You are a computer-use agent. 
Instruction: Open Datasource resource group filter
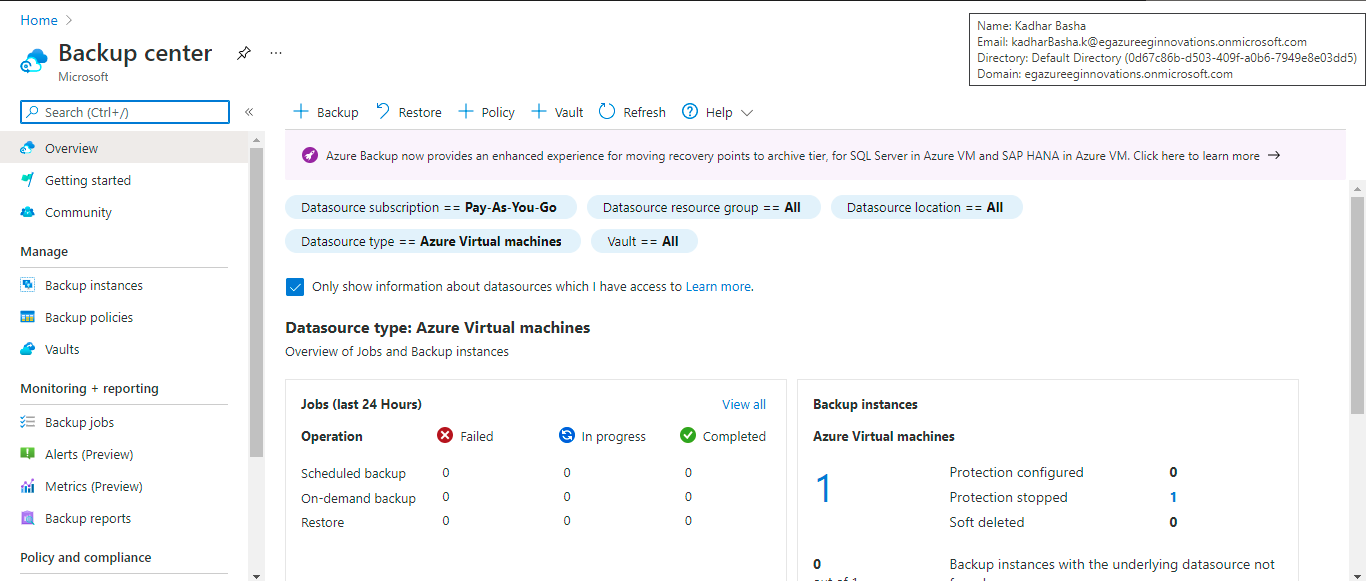(x=704, y=207)
